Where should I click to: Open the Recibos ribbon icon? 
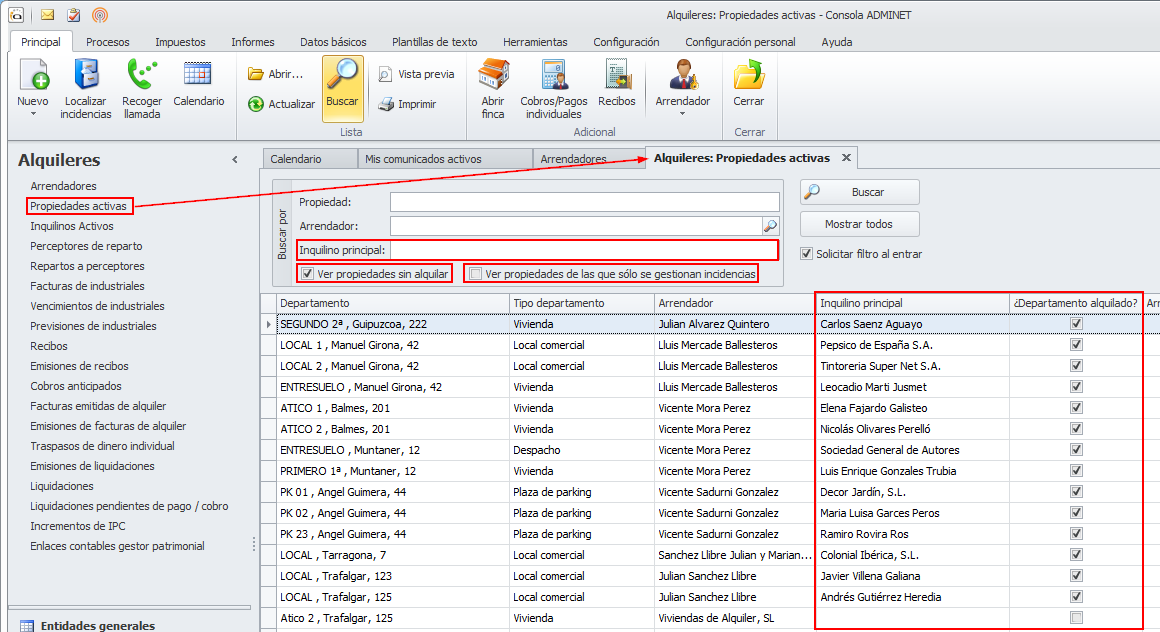coord(617,76)
